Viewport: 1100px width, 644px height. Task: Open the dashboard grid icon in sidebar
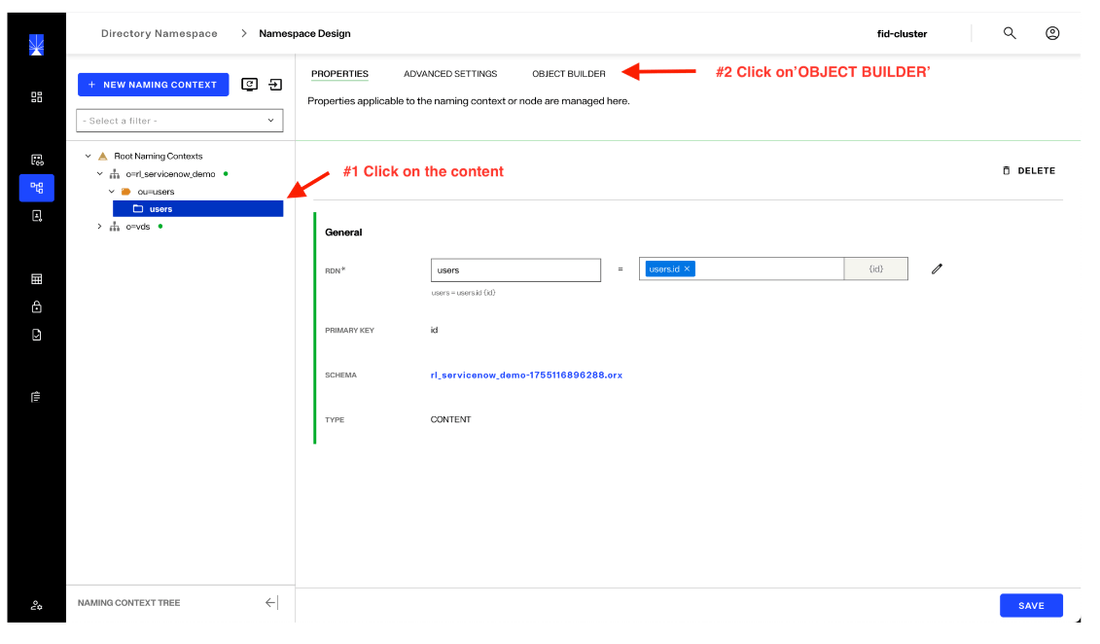point(36,97)
